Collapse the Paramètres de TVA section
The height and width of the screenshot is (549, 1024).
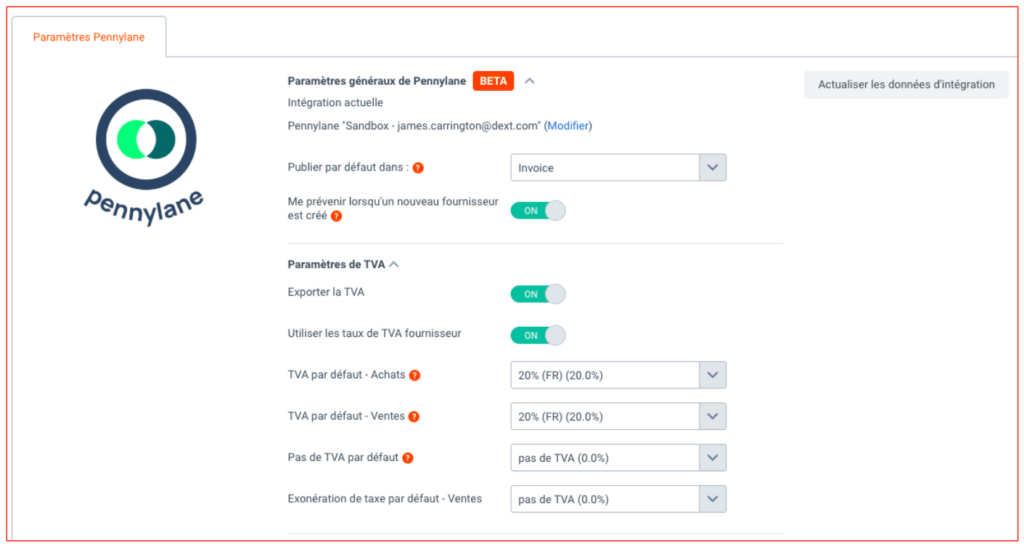pos(394,264)
